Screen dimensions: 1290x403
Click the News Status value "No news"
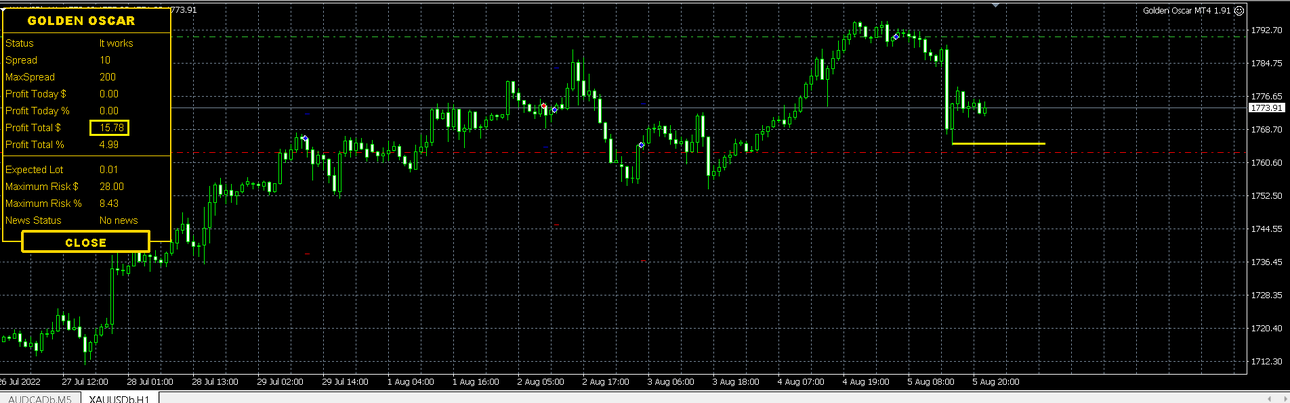coord(118,220)
